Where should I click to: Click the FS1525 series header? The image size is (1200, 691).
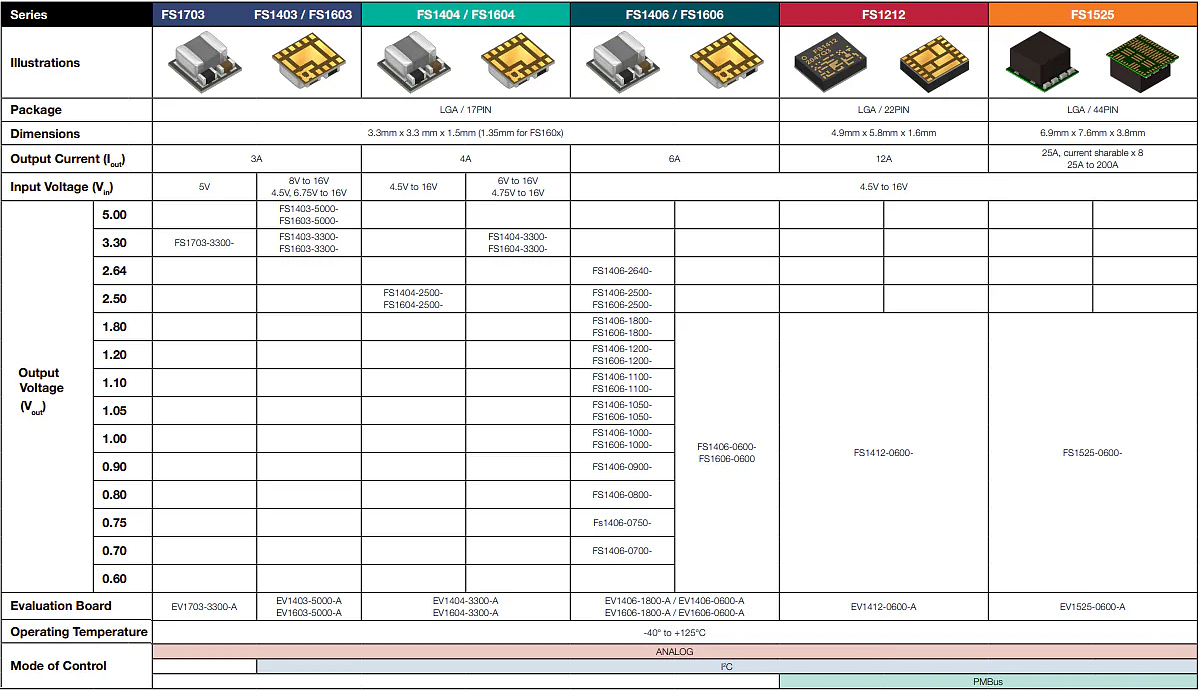pyautogui.click(x=1092, y=14)
